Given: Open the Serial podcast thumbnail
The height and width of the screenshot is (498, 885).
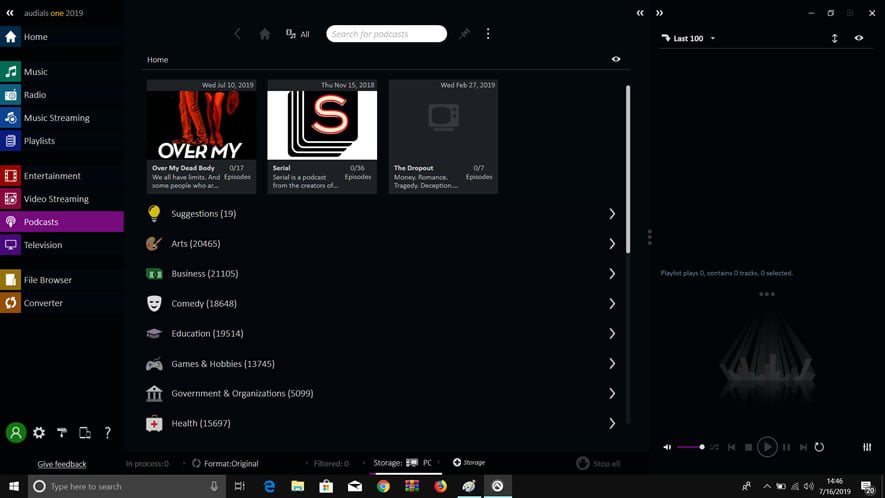Looking at the screenshot, I should click(x=322, y=125).
